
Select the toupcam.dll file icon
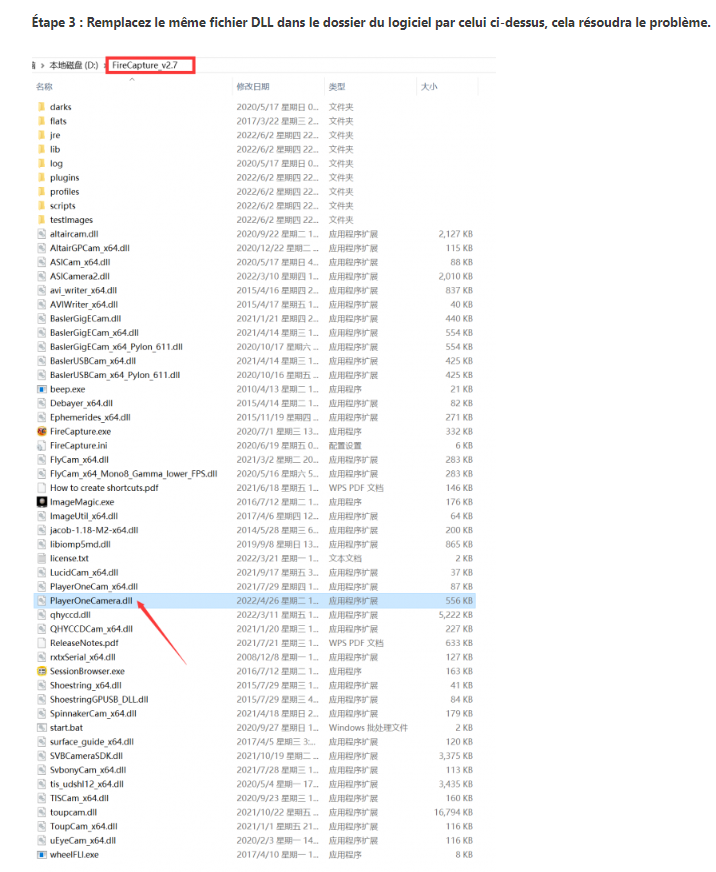point(42,812)
